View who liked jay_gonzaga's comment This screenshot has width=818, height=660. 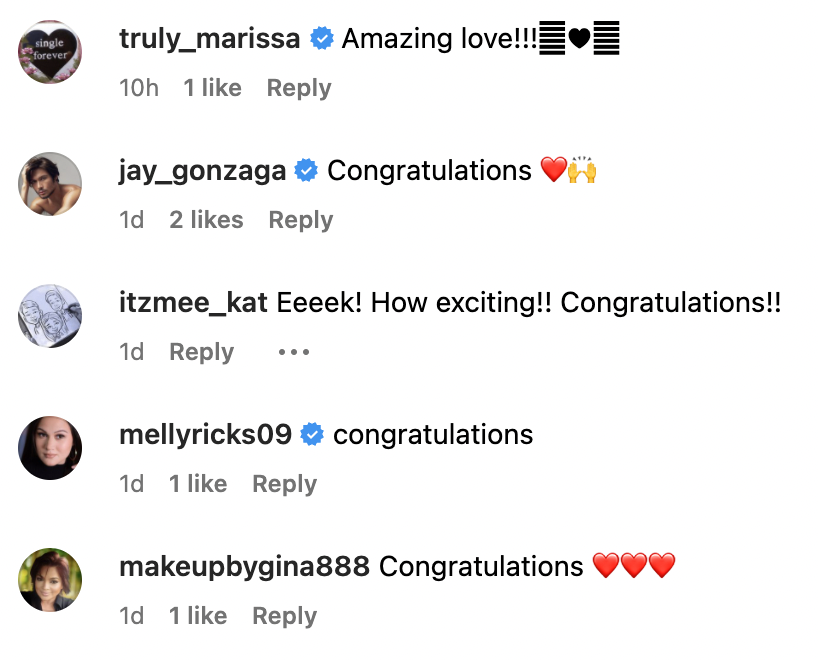206,219
